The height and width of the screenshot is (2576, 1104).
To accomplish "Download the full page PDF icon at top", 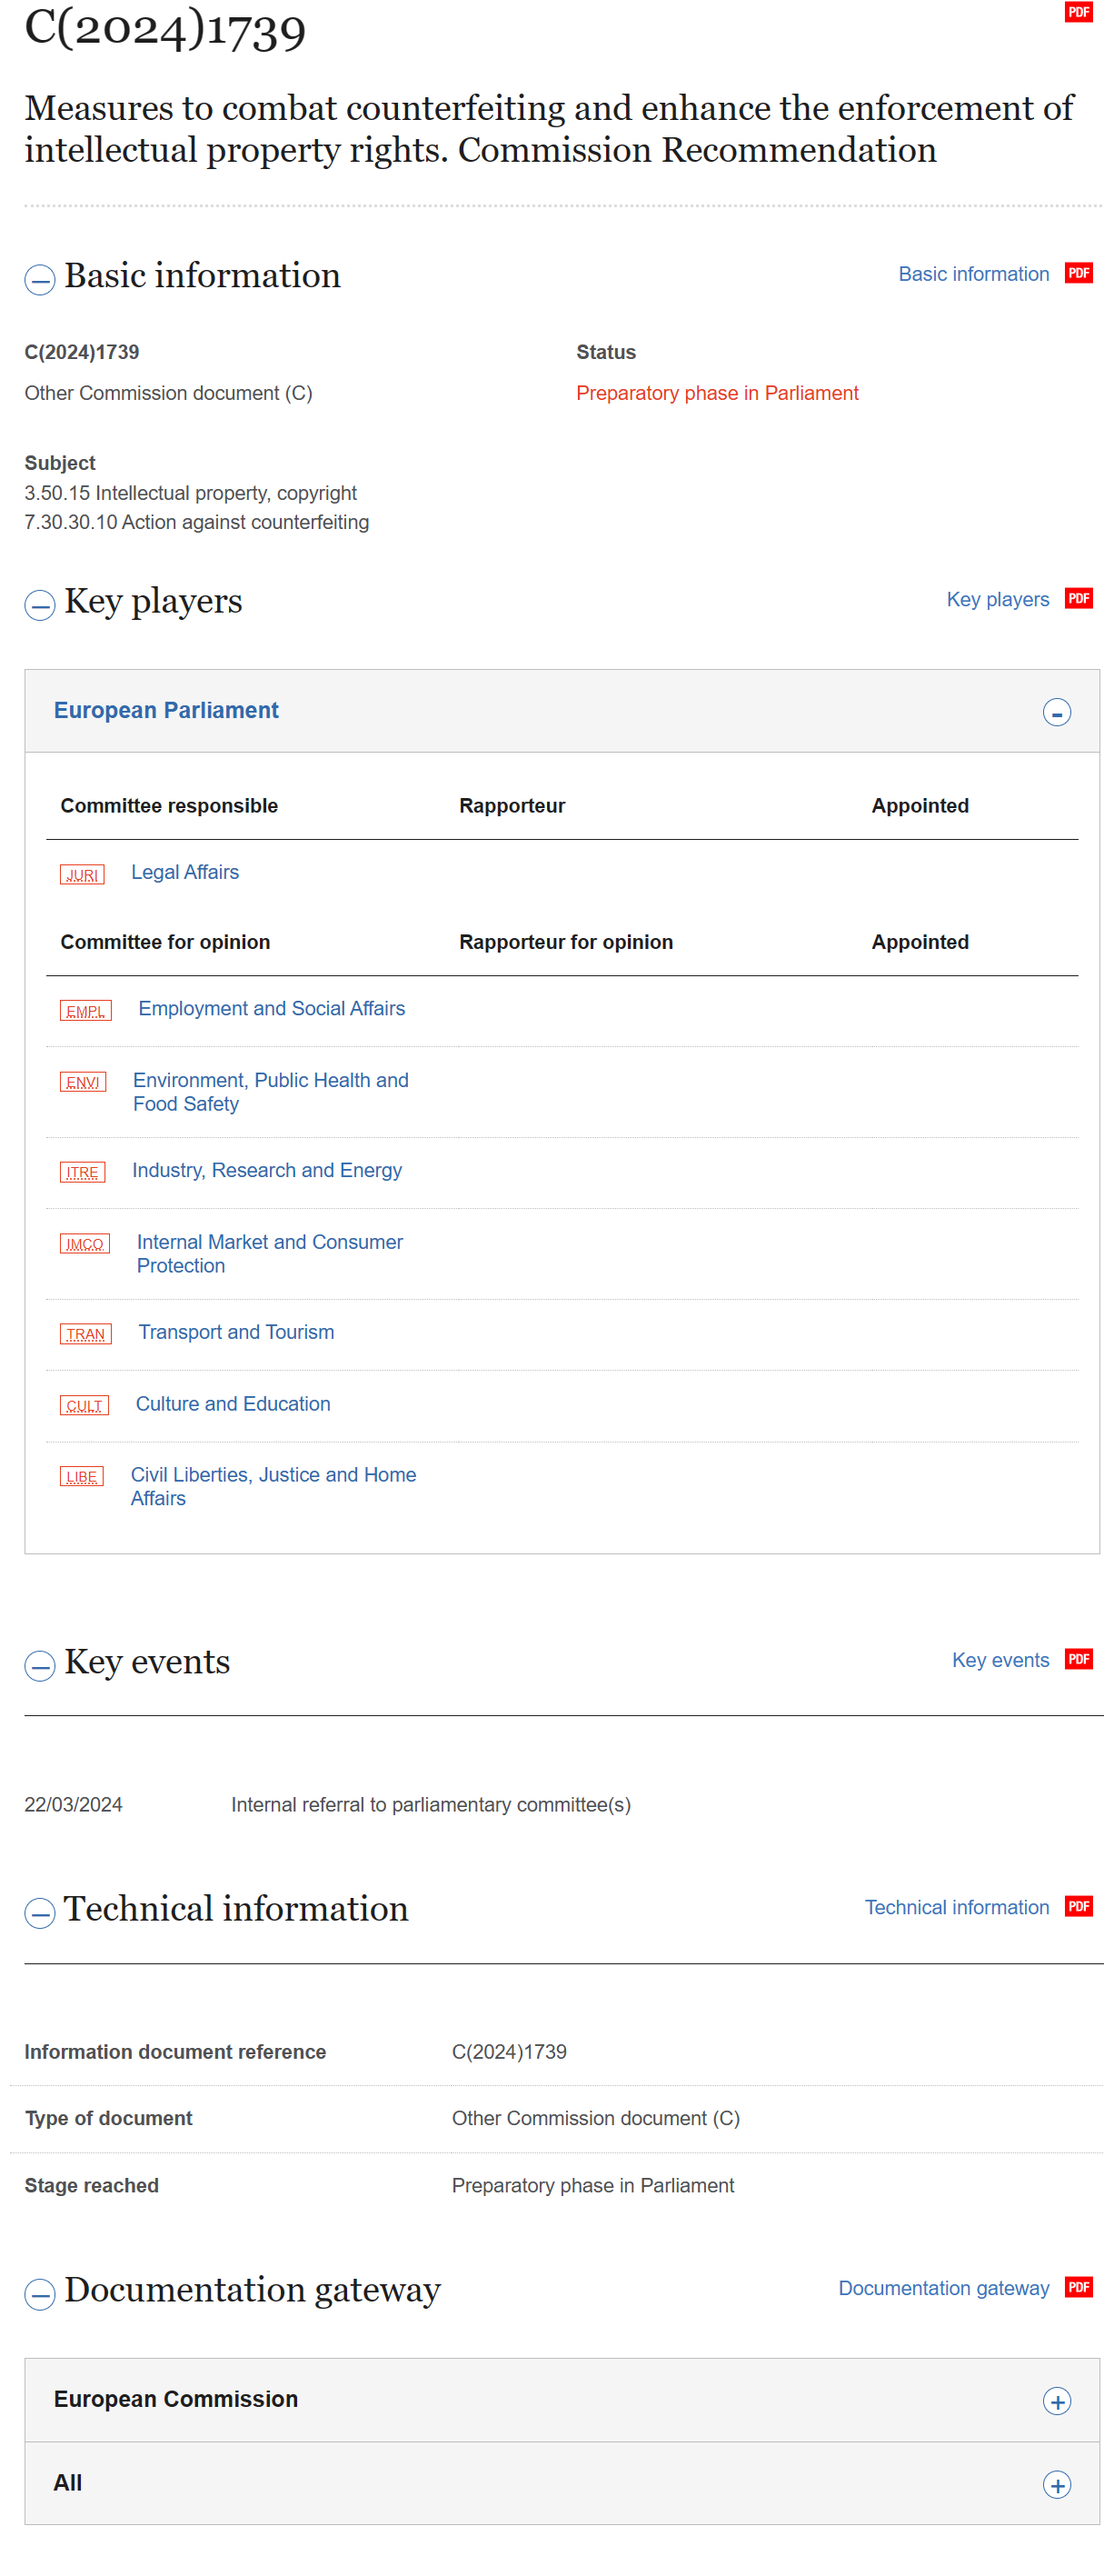I will click(1078, 12).
